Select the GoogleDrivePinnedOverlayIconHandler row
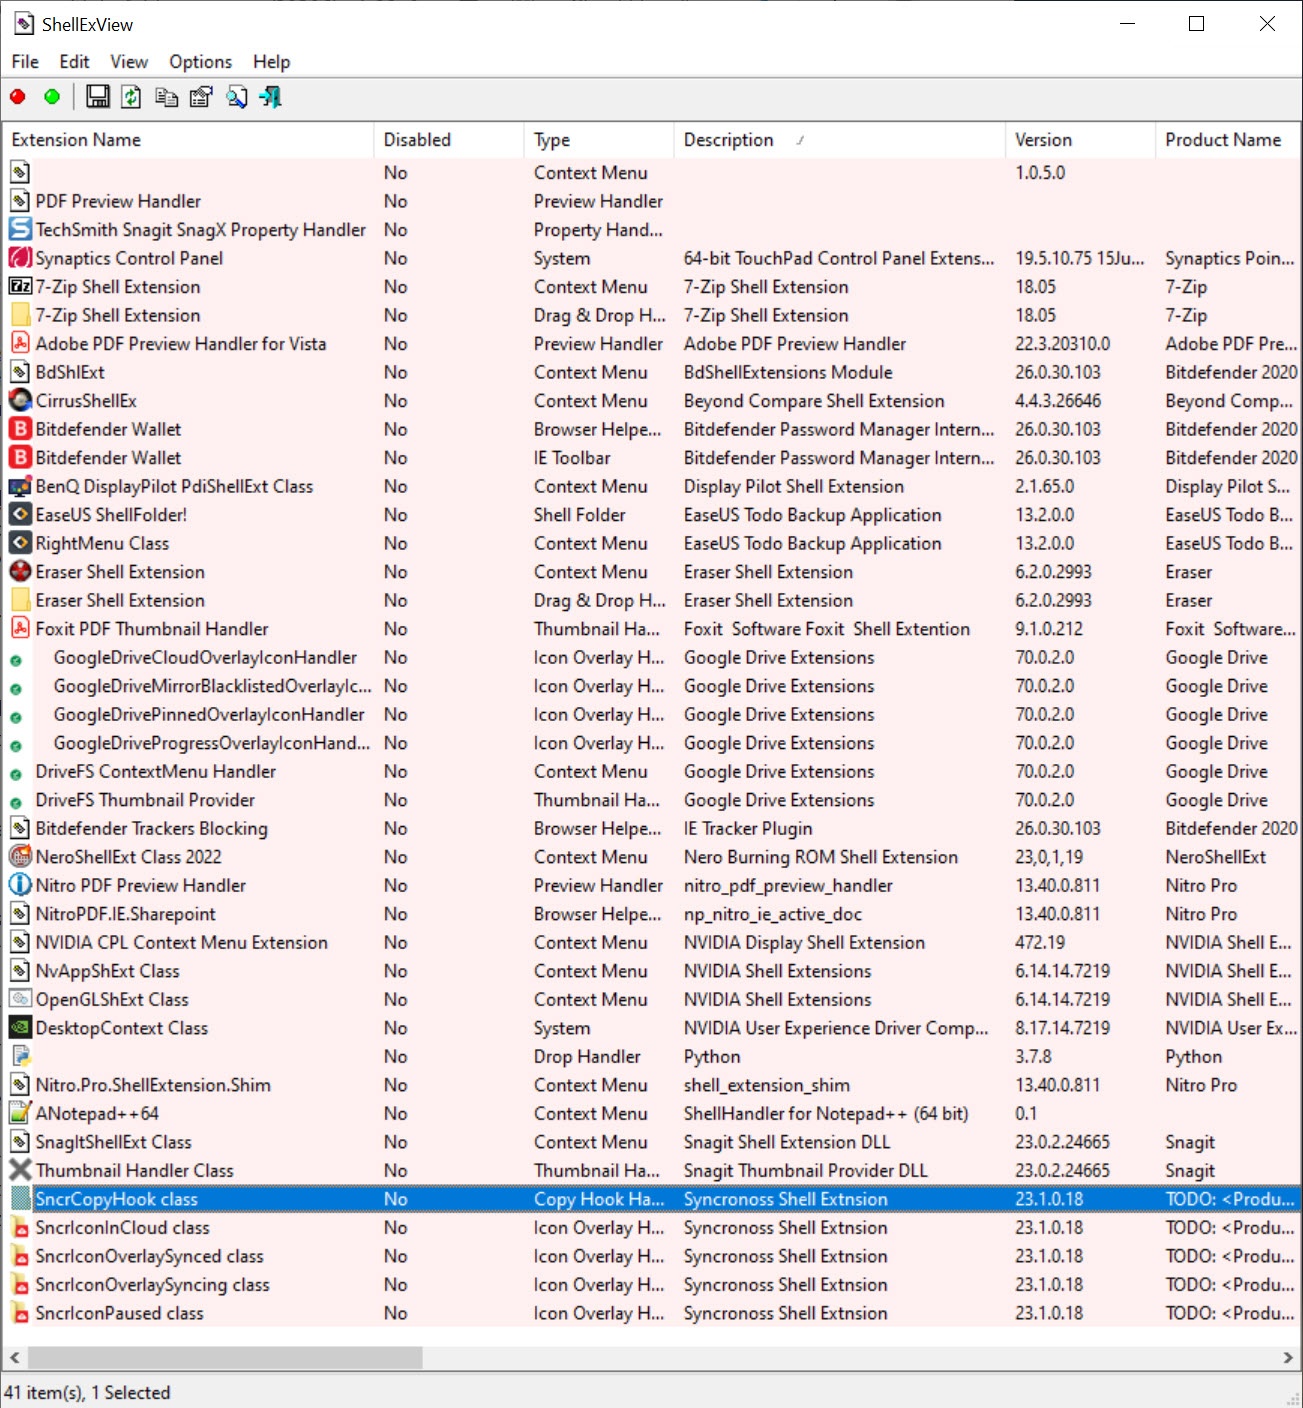 tap(651, 714)
